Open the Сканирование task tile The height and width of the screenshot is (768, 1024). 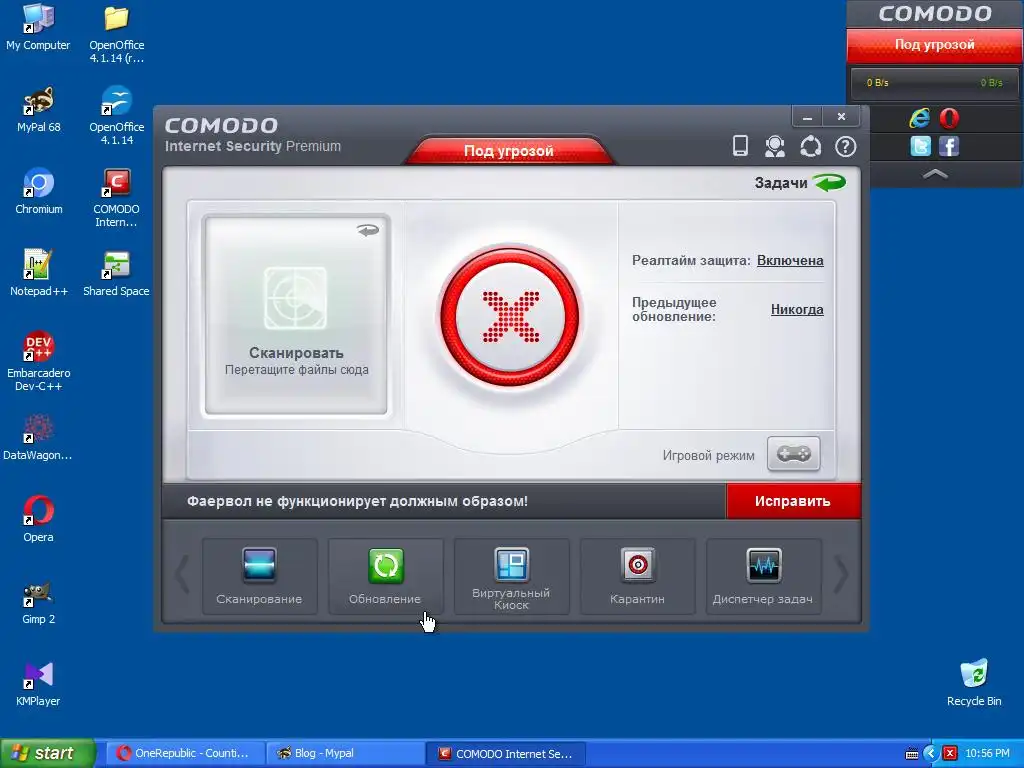pos(259,576)
